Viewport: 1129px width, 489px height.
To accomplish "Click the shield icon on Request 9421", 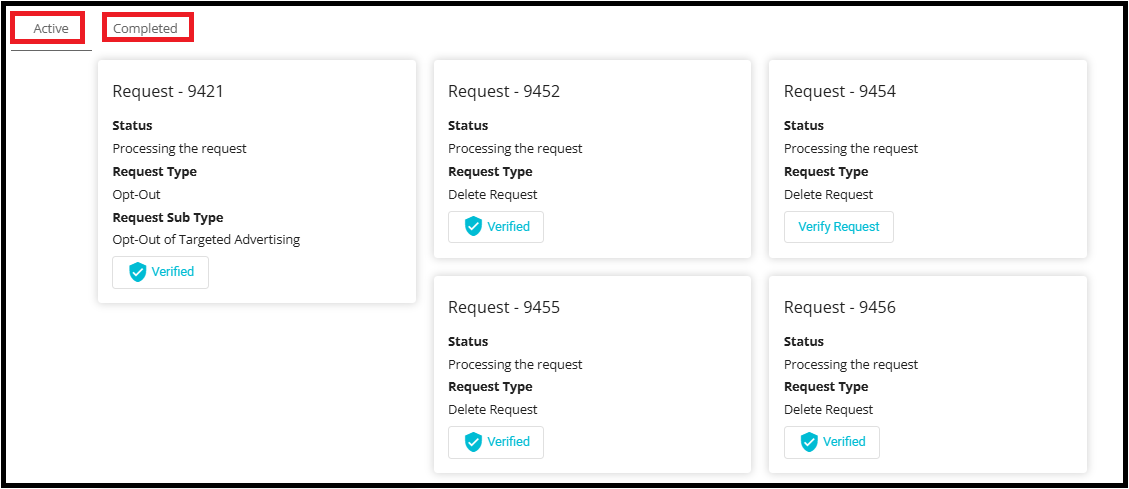I will [138, 272].
